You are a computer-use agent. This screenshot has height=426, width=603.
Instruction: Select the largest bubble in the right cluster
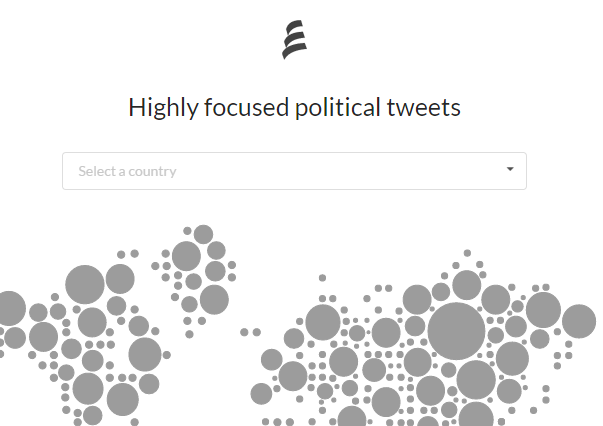click(x=457, y=331)
